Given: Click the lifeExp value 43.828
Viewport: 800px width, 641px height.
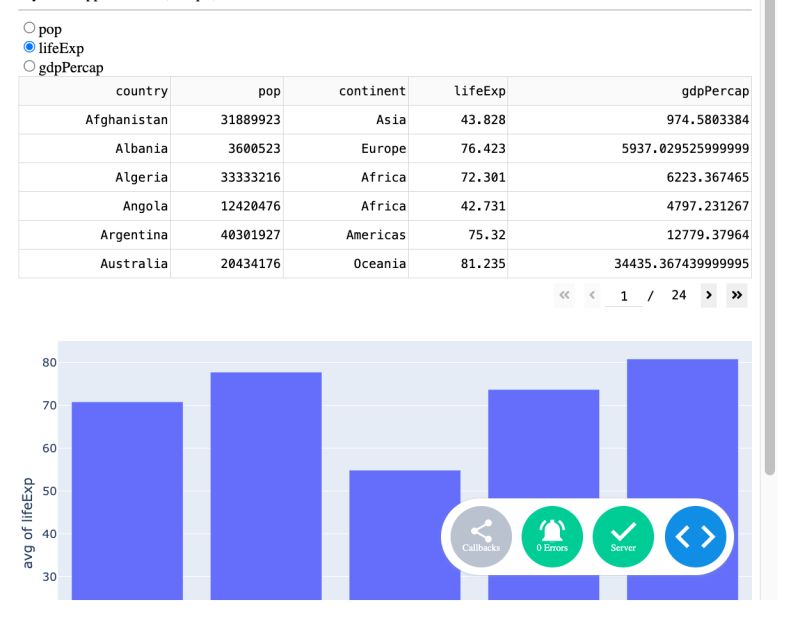Looking at the screenshot, I should coord(458,120).
